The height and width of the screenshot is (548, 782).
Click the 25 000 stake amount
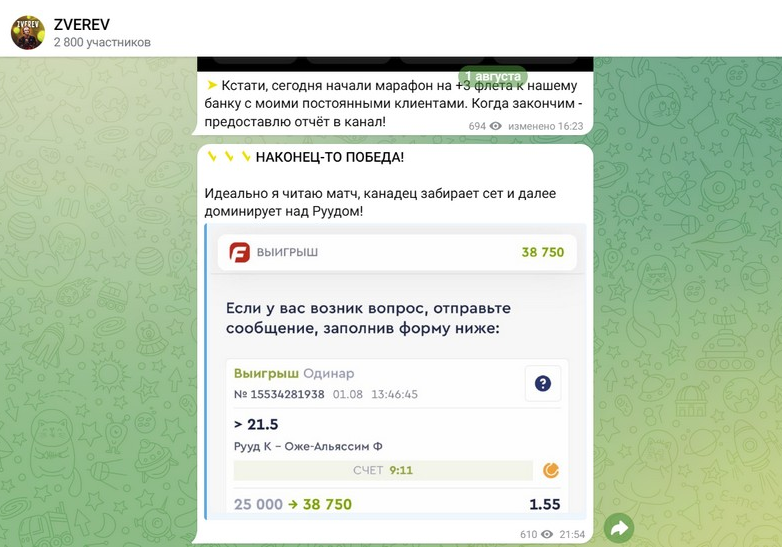tap(258, 504)
